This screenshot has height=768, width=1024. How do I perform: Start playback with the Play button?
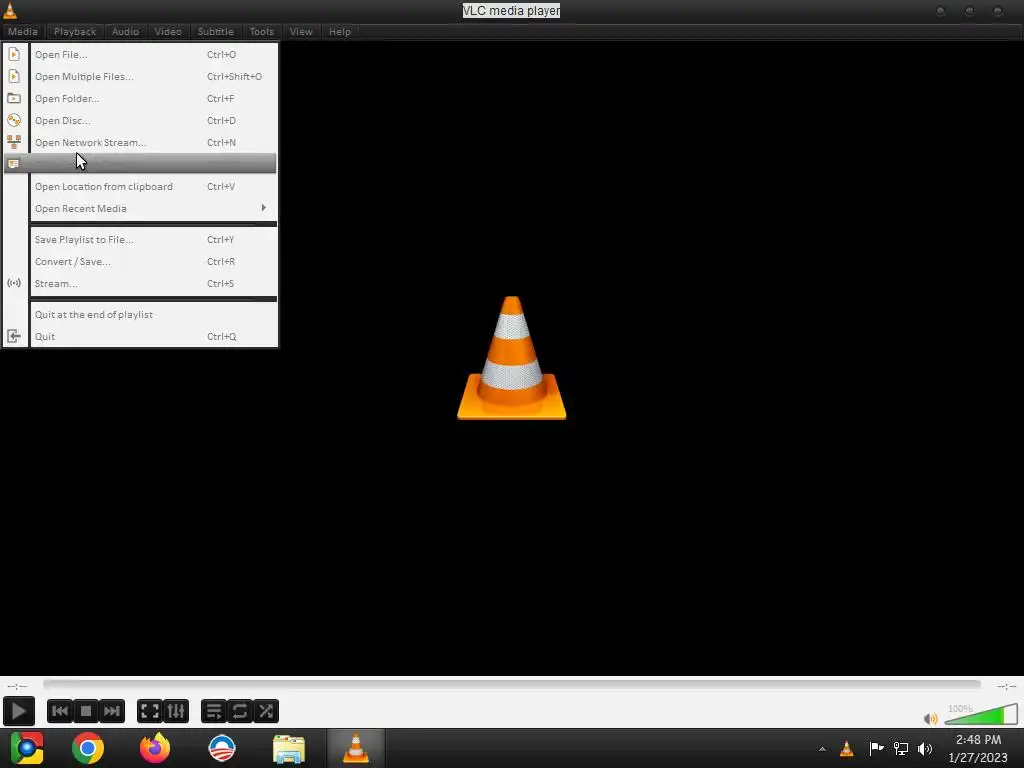[18, 711]
